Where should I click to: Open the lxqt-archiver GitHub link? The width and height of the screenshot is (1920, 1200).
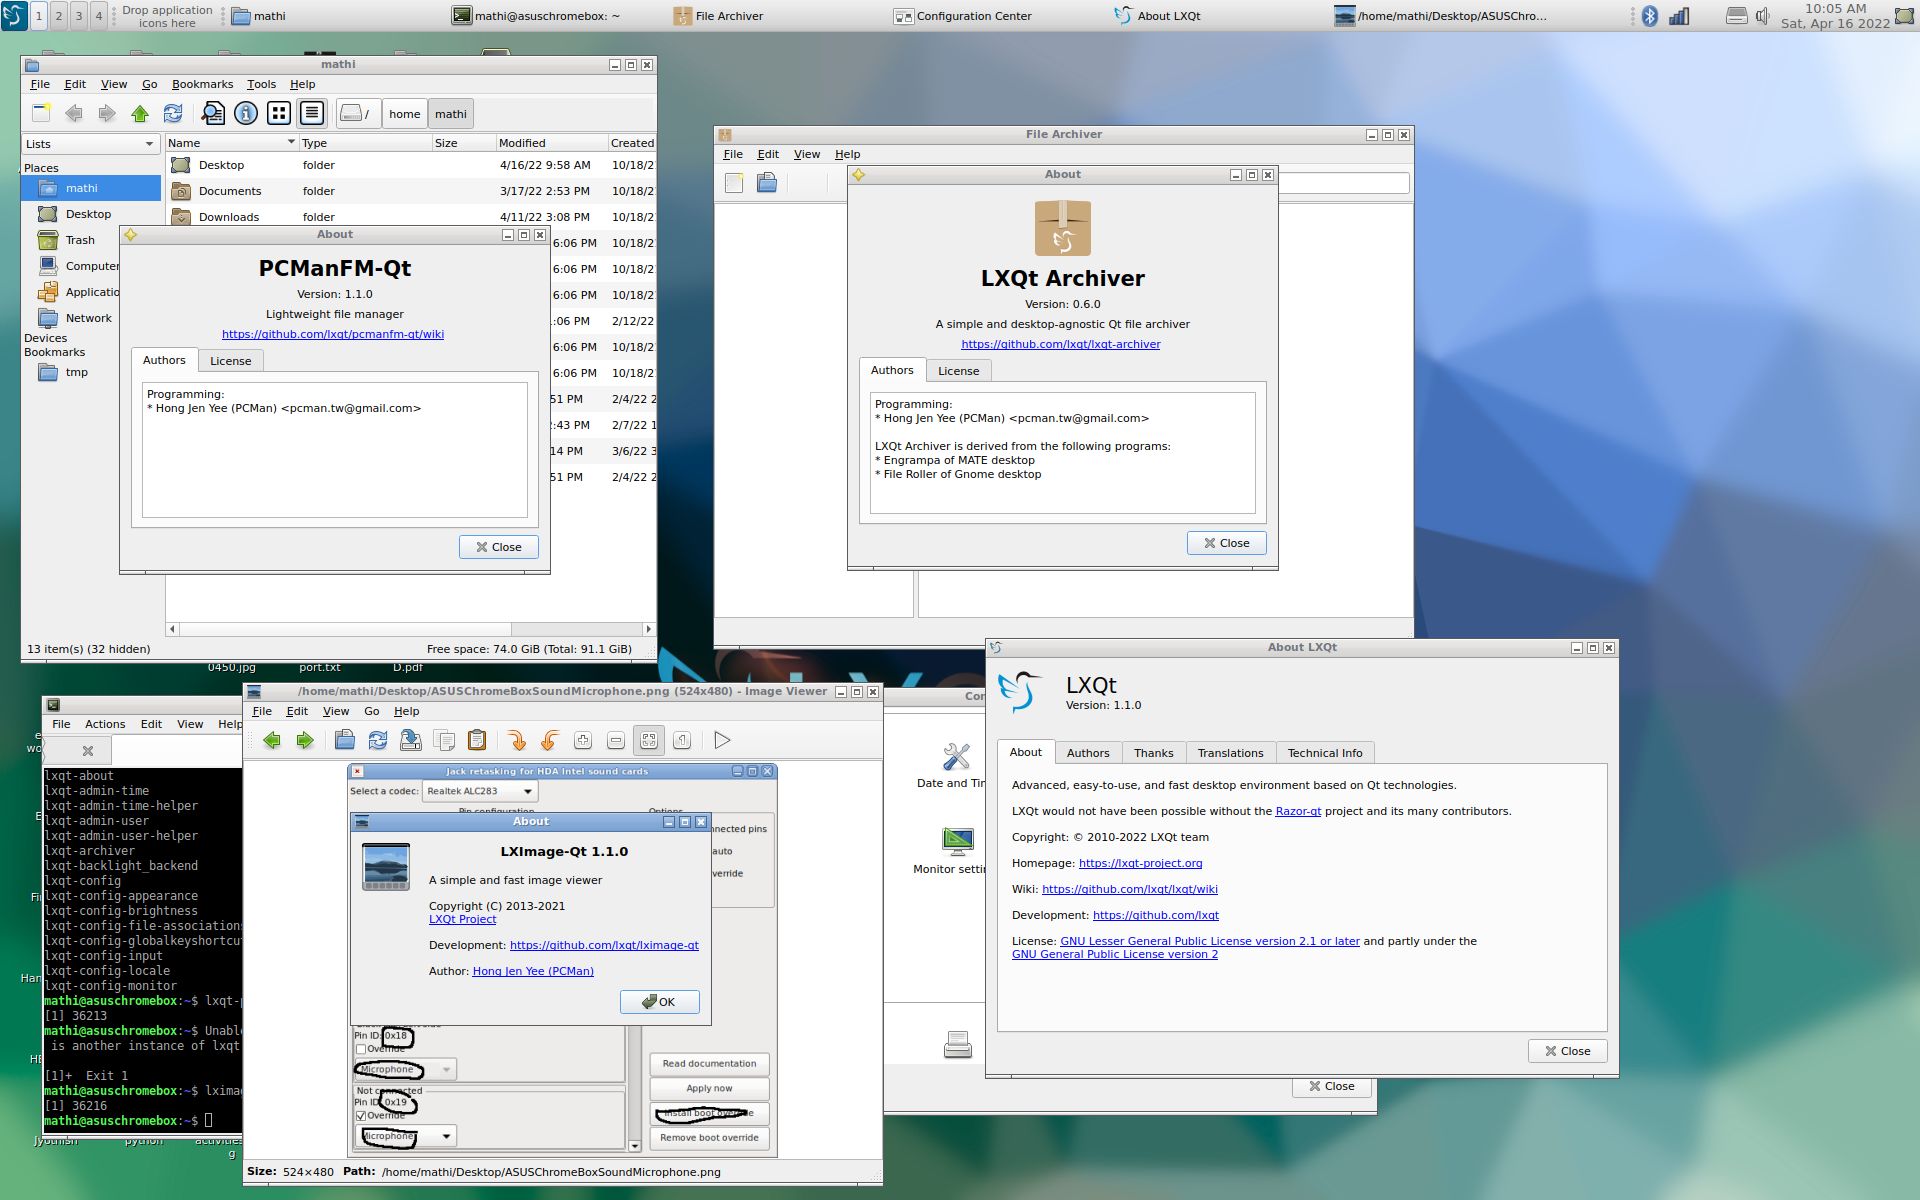click(1061, 344)
